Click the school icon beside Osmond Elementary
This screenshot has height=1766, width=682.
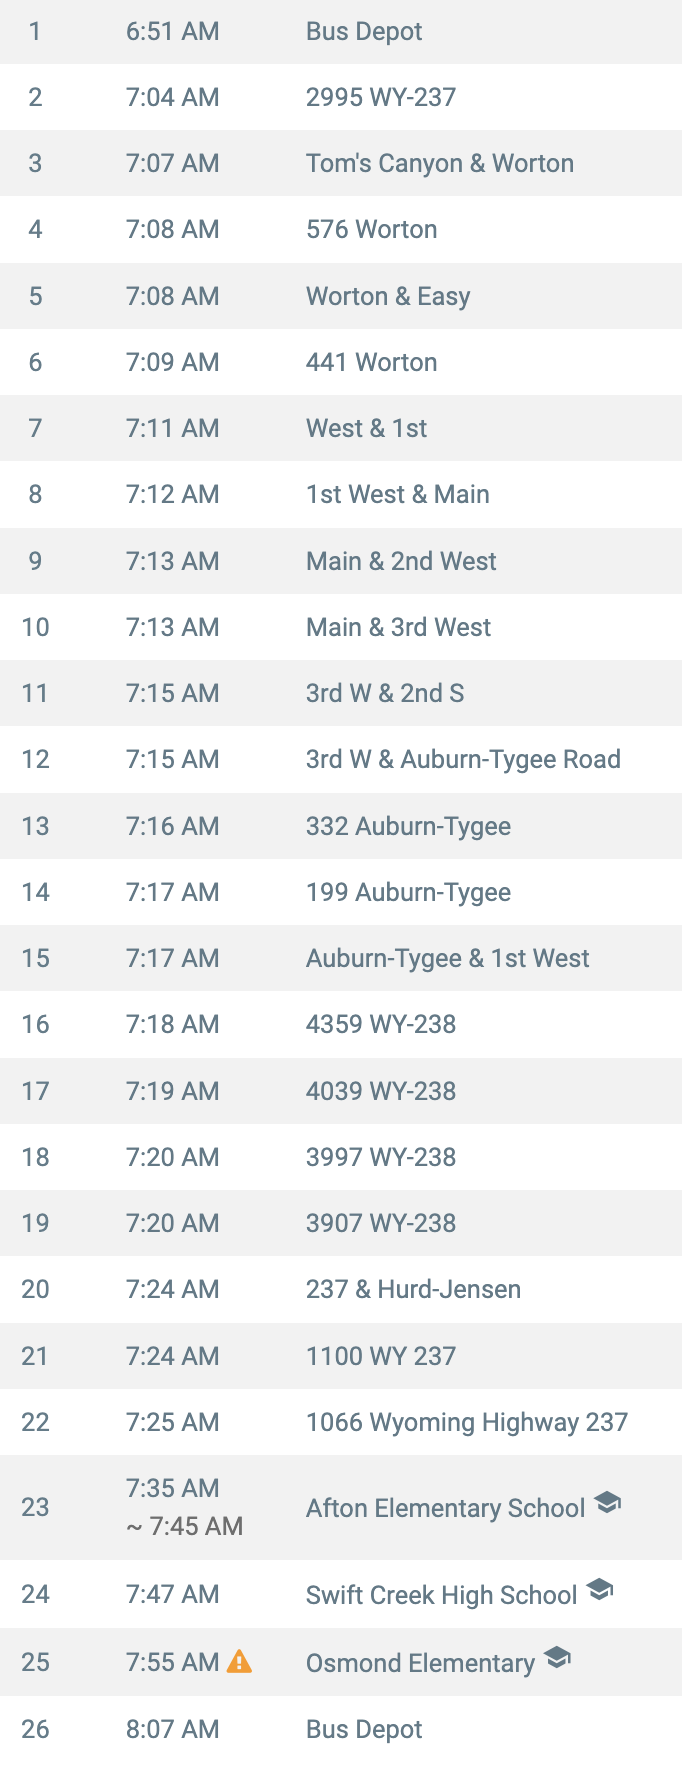[x=557, y=1657]
